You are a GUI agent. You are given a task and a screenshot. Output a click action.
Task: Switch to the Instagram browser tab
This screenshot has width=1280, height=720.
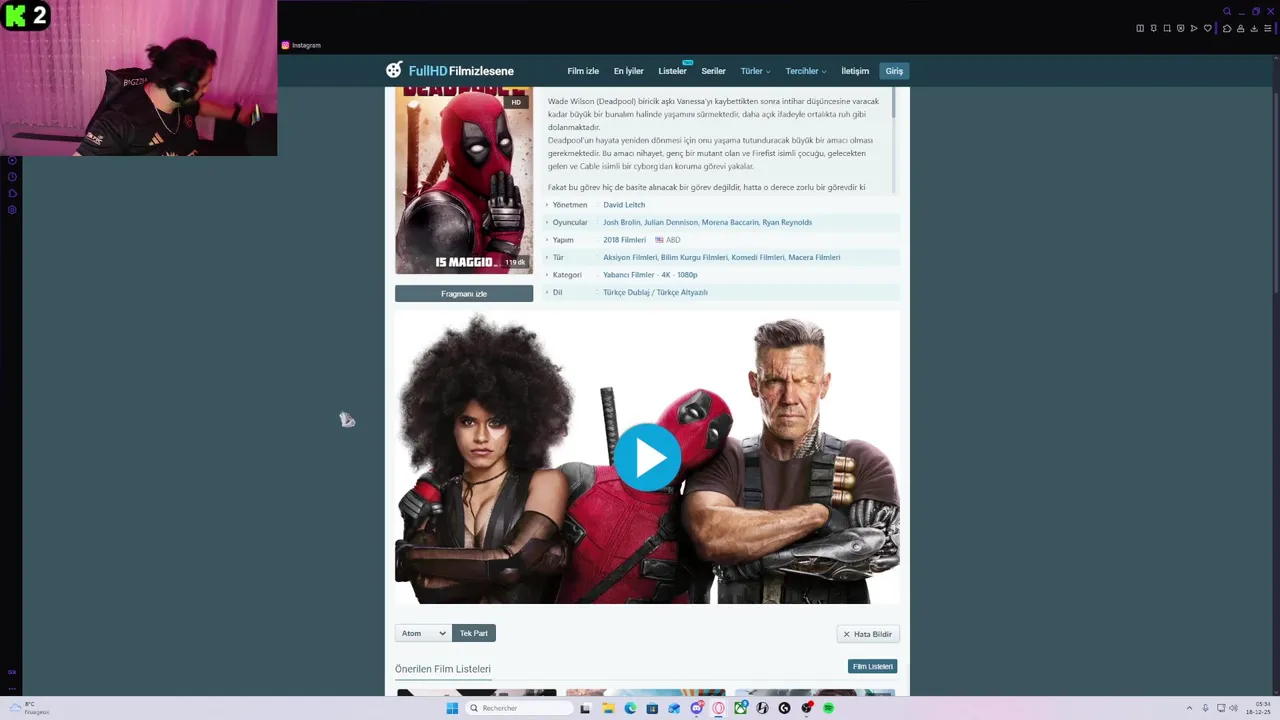pos(301,45)
